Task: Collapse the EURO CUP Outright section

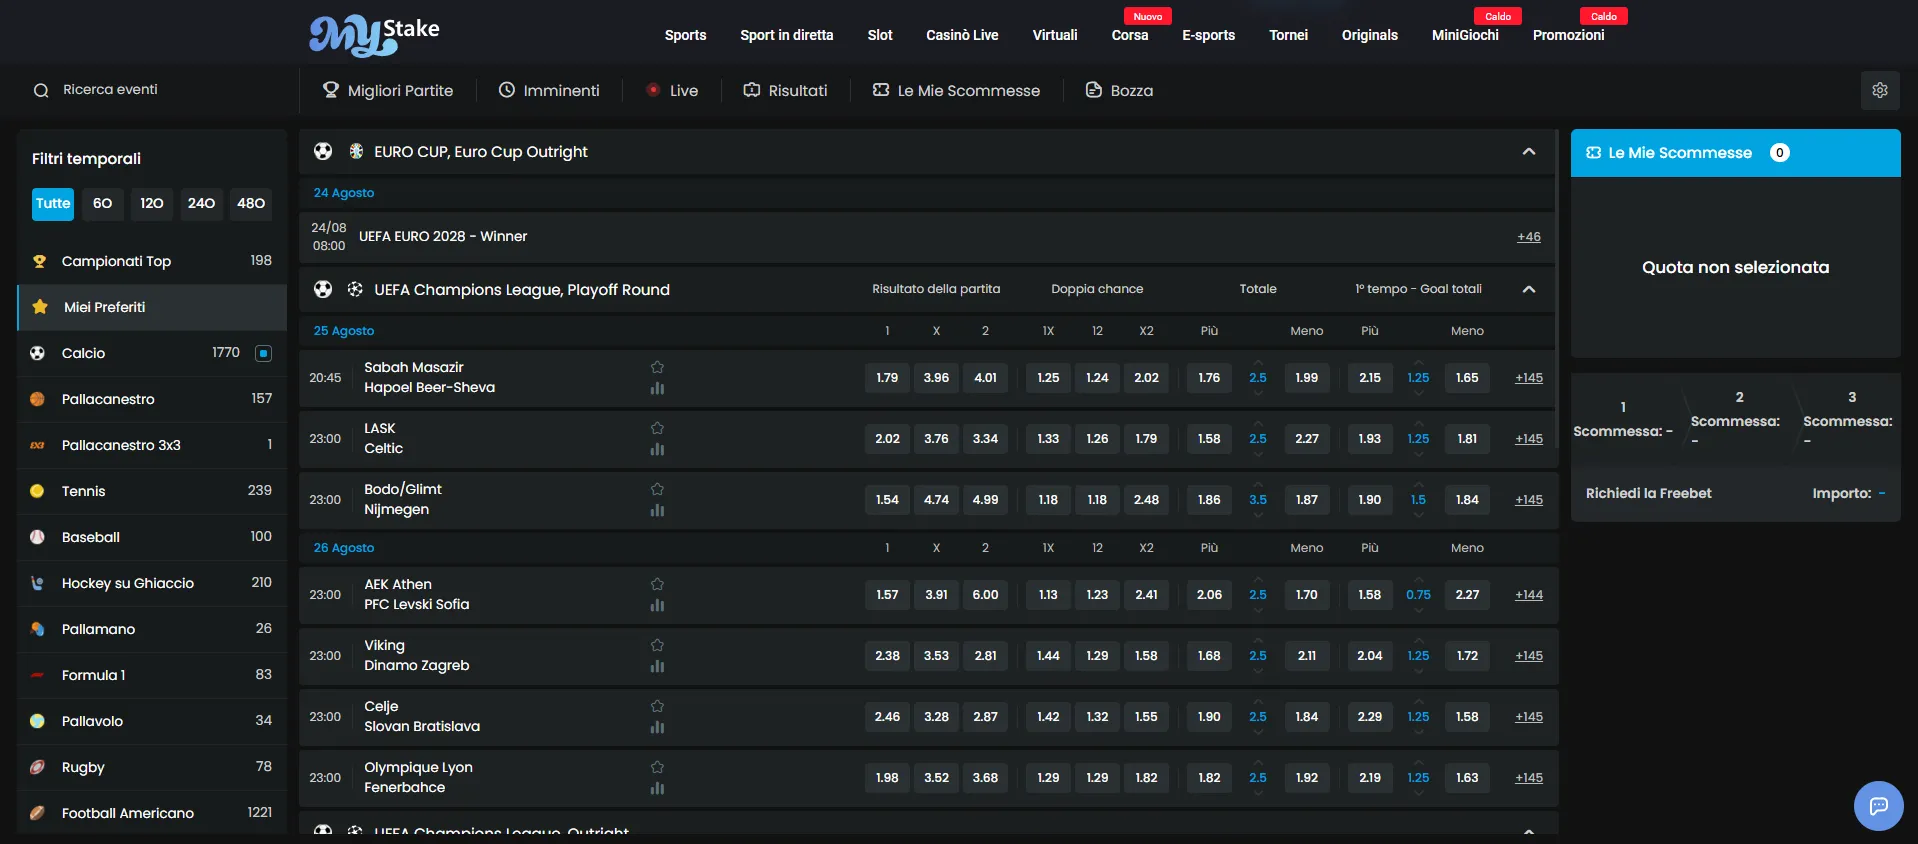Action: coord(1528,152)
